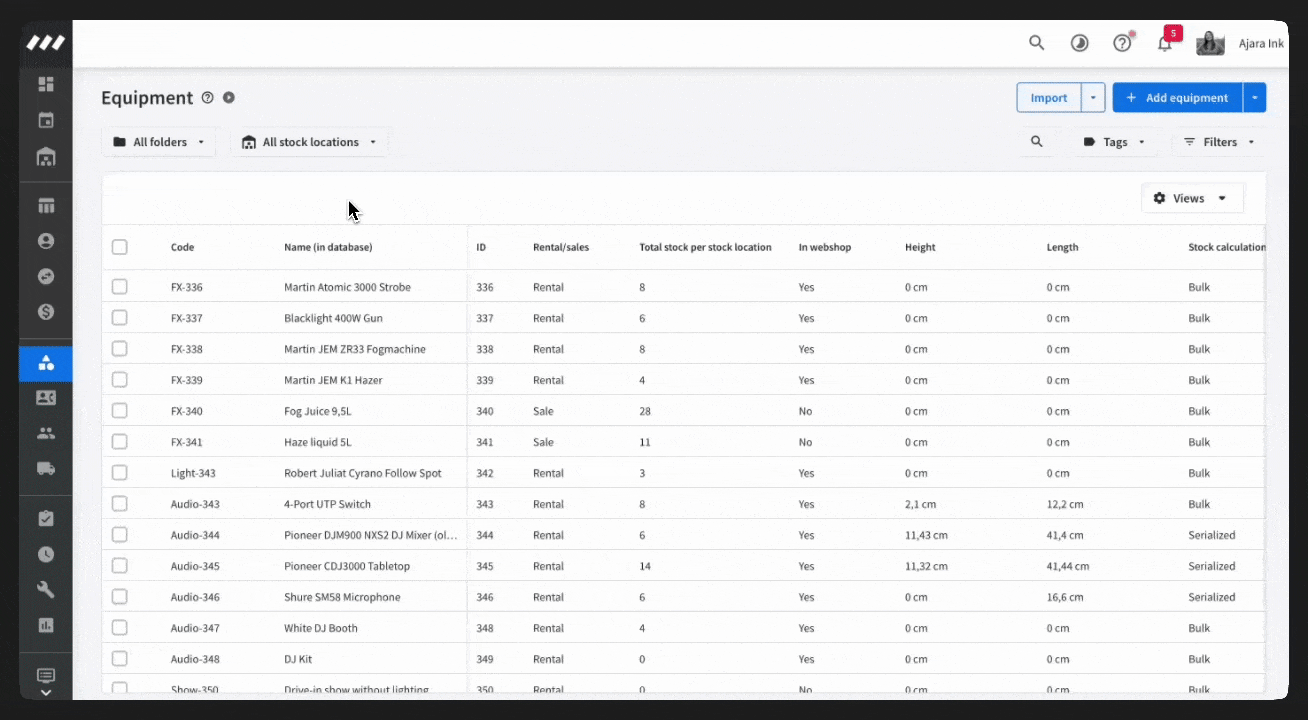Viewport: 1308px width, 720px height.
Task: Click the top bar search magnifier
Action: [x=1037, y=43]
